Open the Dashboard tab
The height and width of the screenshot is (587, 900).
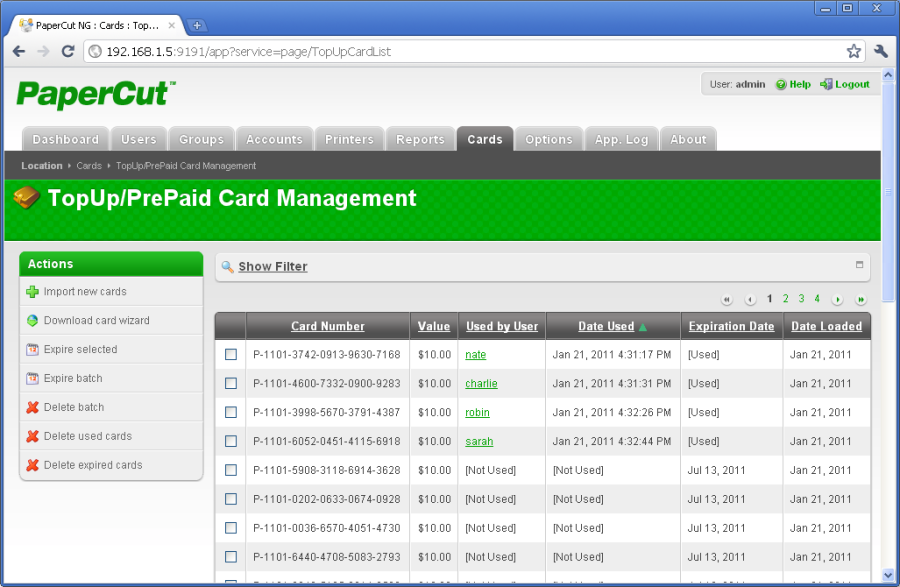click(65, 139)
